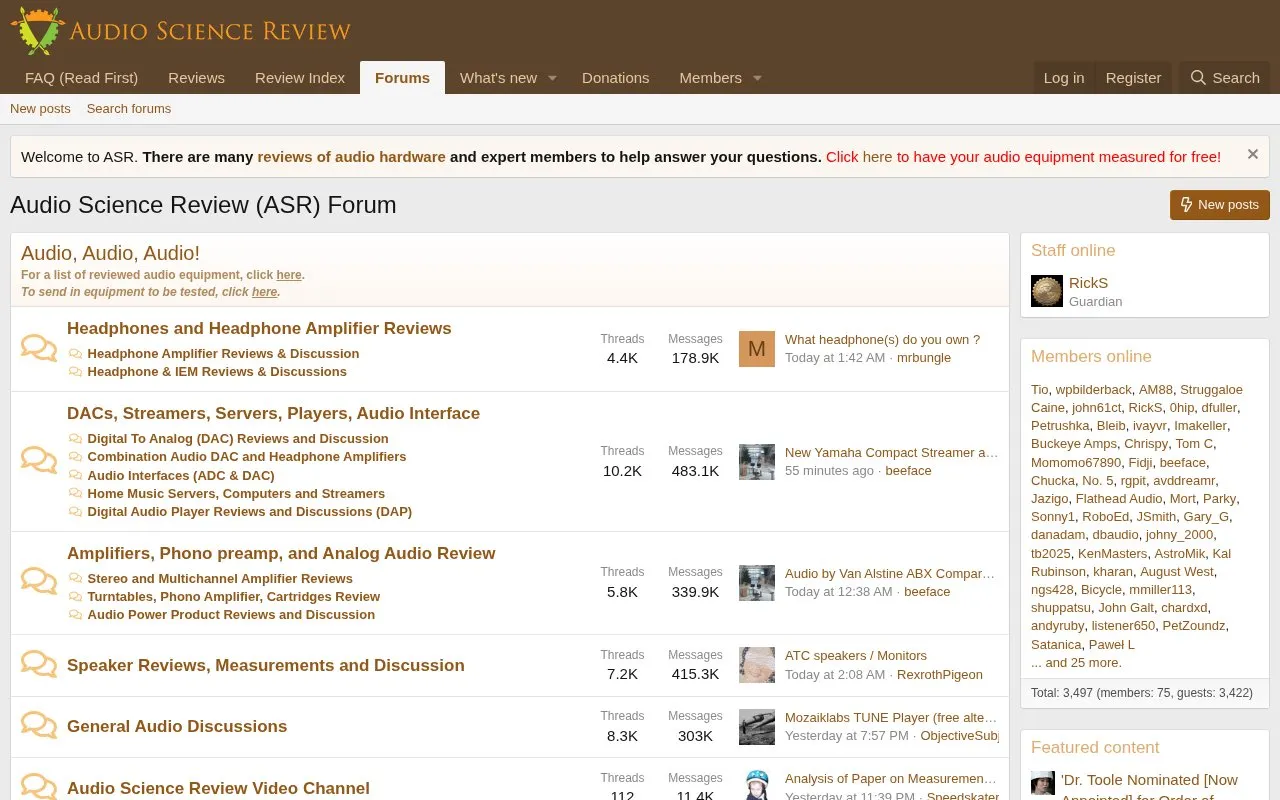Click avatar next to ATC speakers / Monitors
Viewport: 1280px width, 800px height.
(x=757, y=665)
